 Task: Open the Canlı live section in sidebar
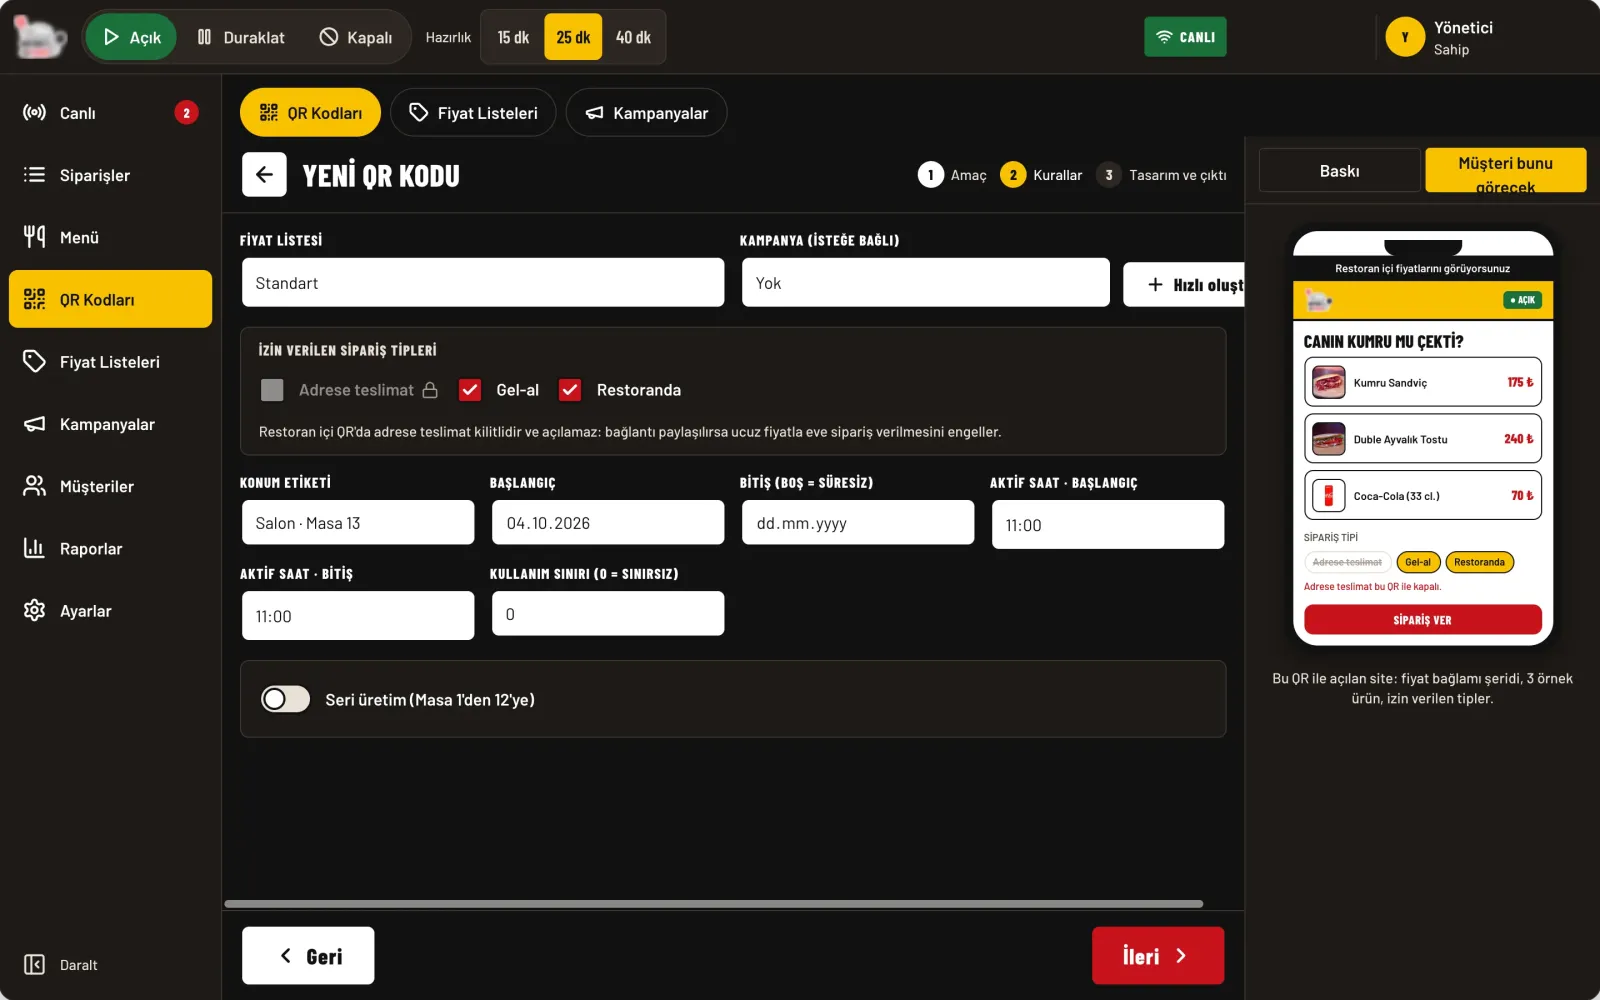110,113
